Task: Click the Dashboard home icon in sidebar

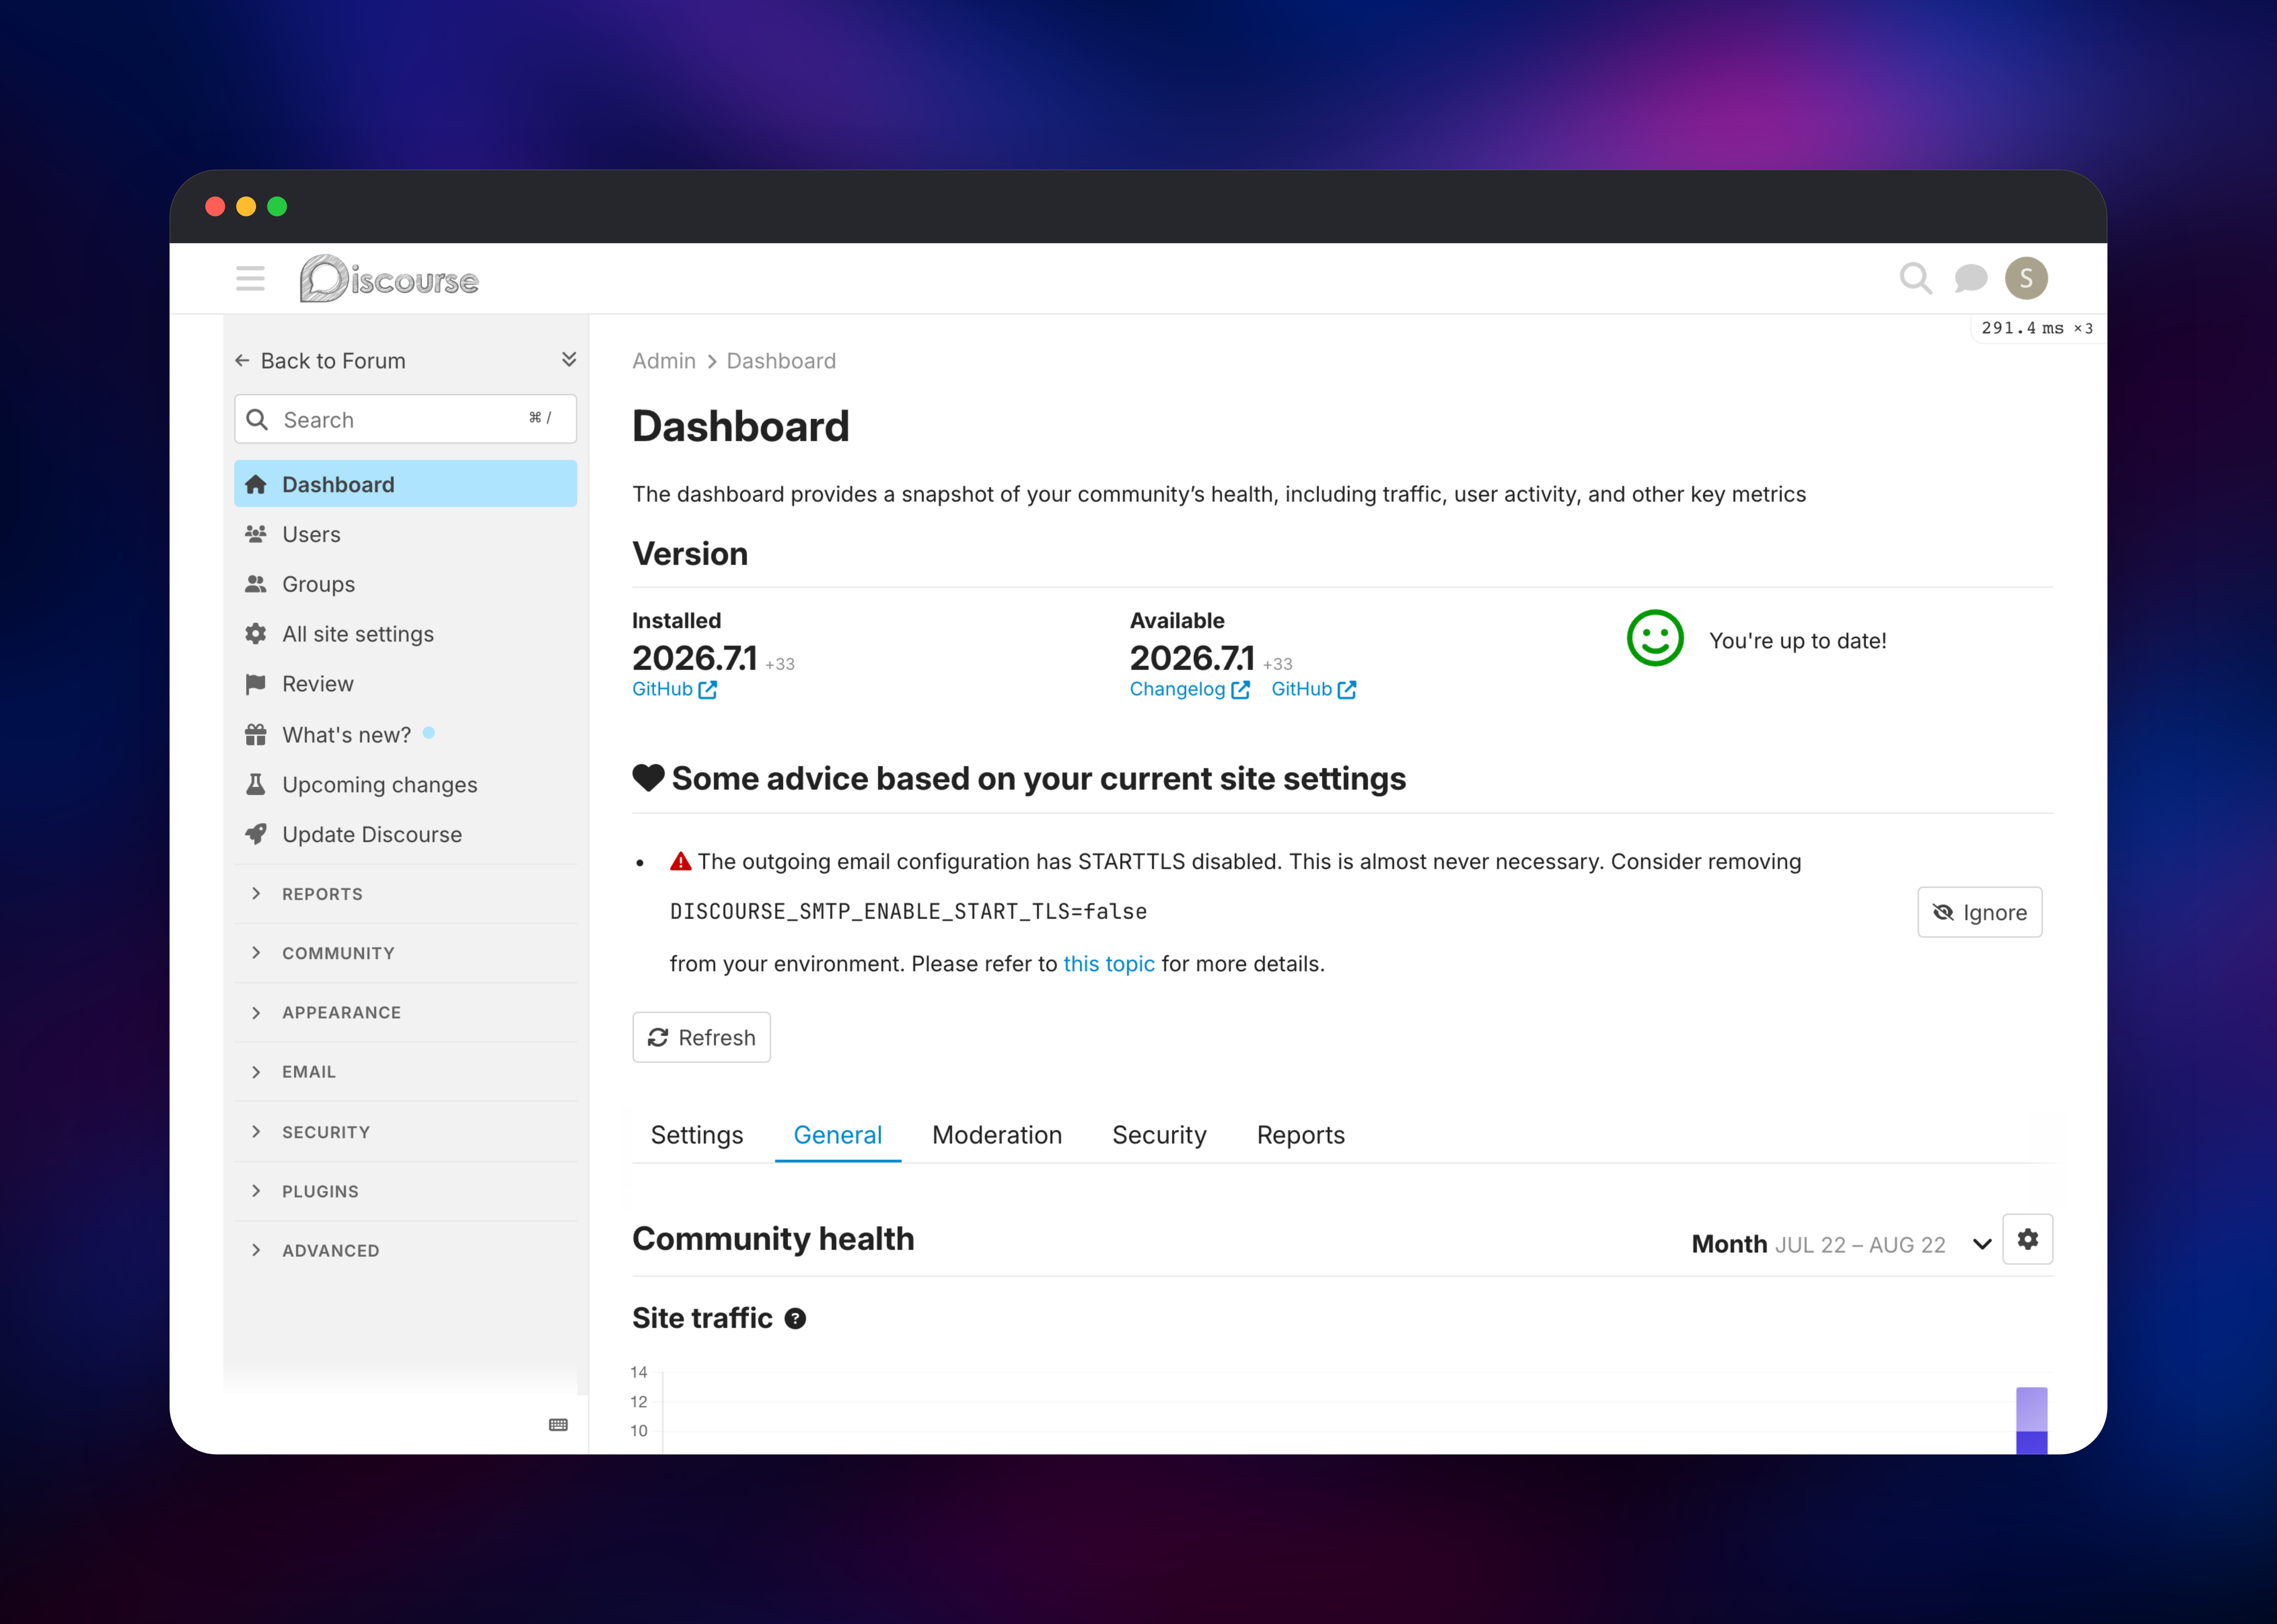Action: [x=256, y=484]
